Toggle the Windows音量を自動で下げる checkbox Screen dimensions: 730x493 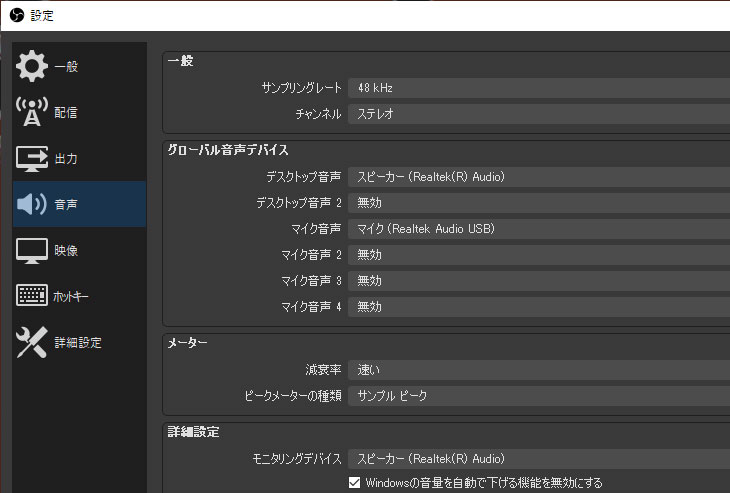click(x=354, y=483)
